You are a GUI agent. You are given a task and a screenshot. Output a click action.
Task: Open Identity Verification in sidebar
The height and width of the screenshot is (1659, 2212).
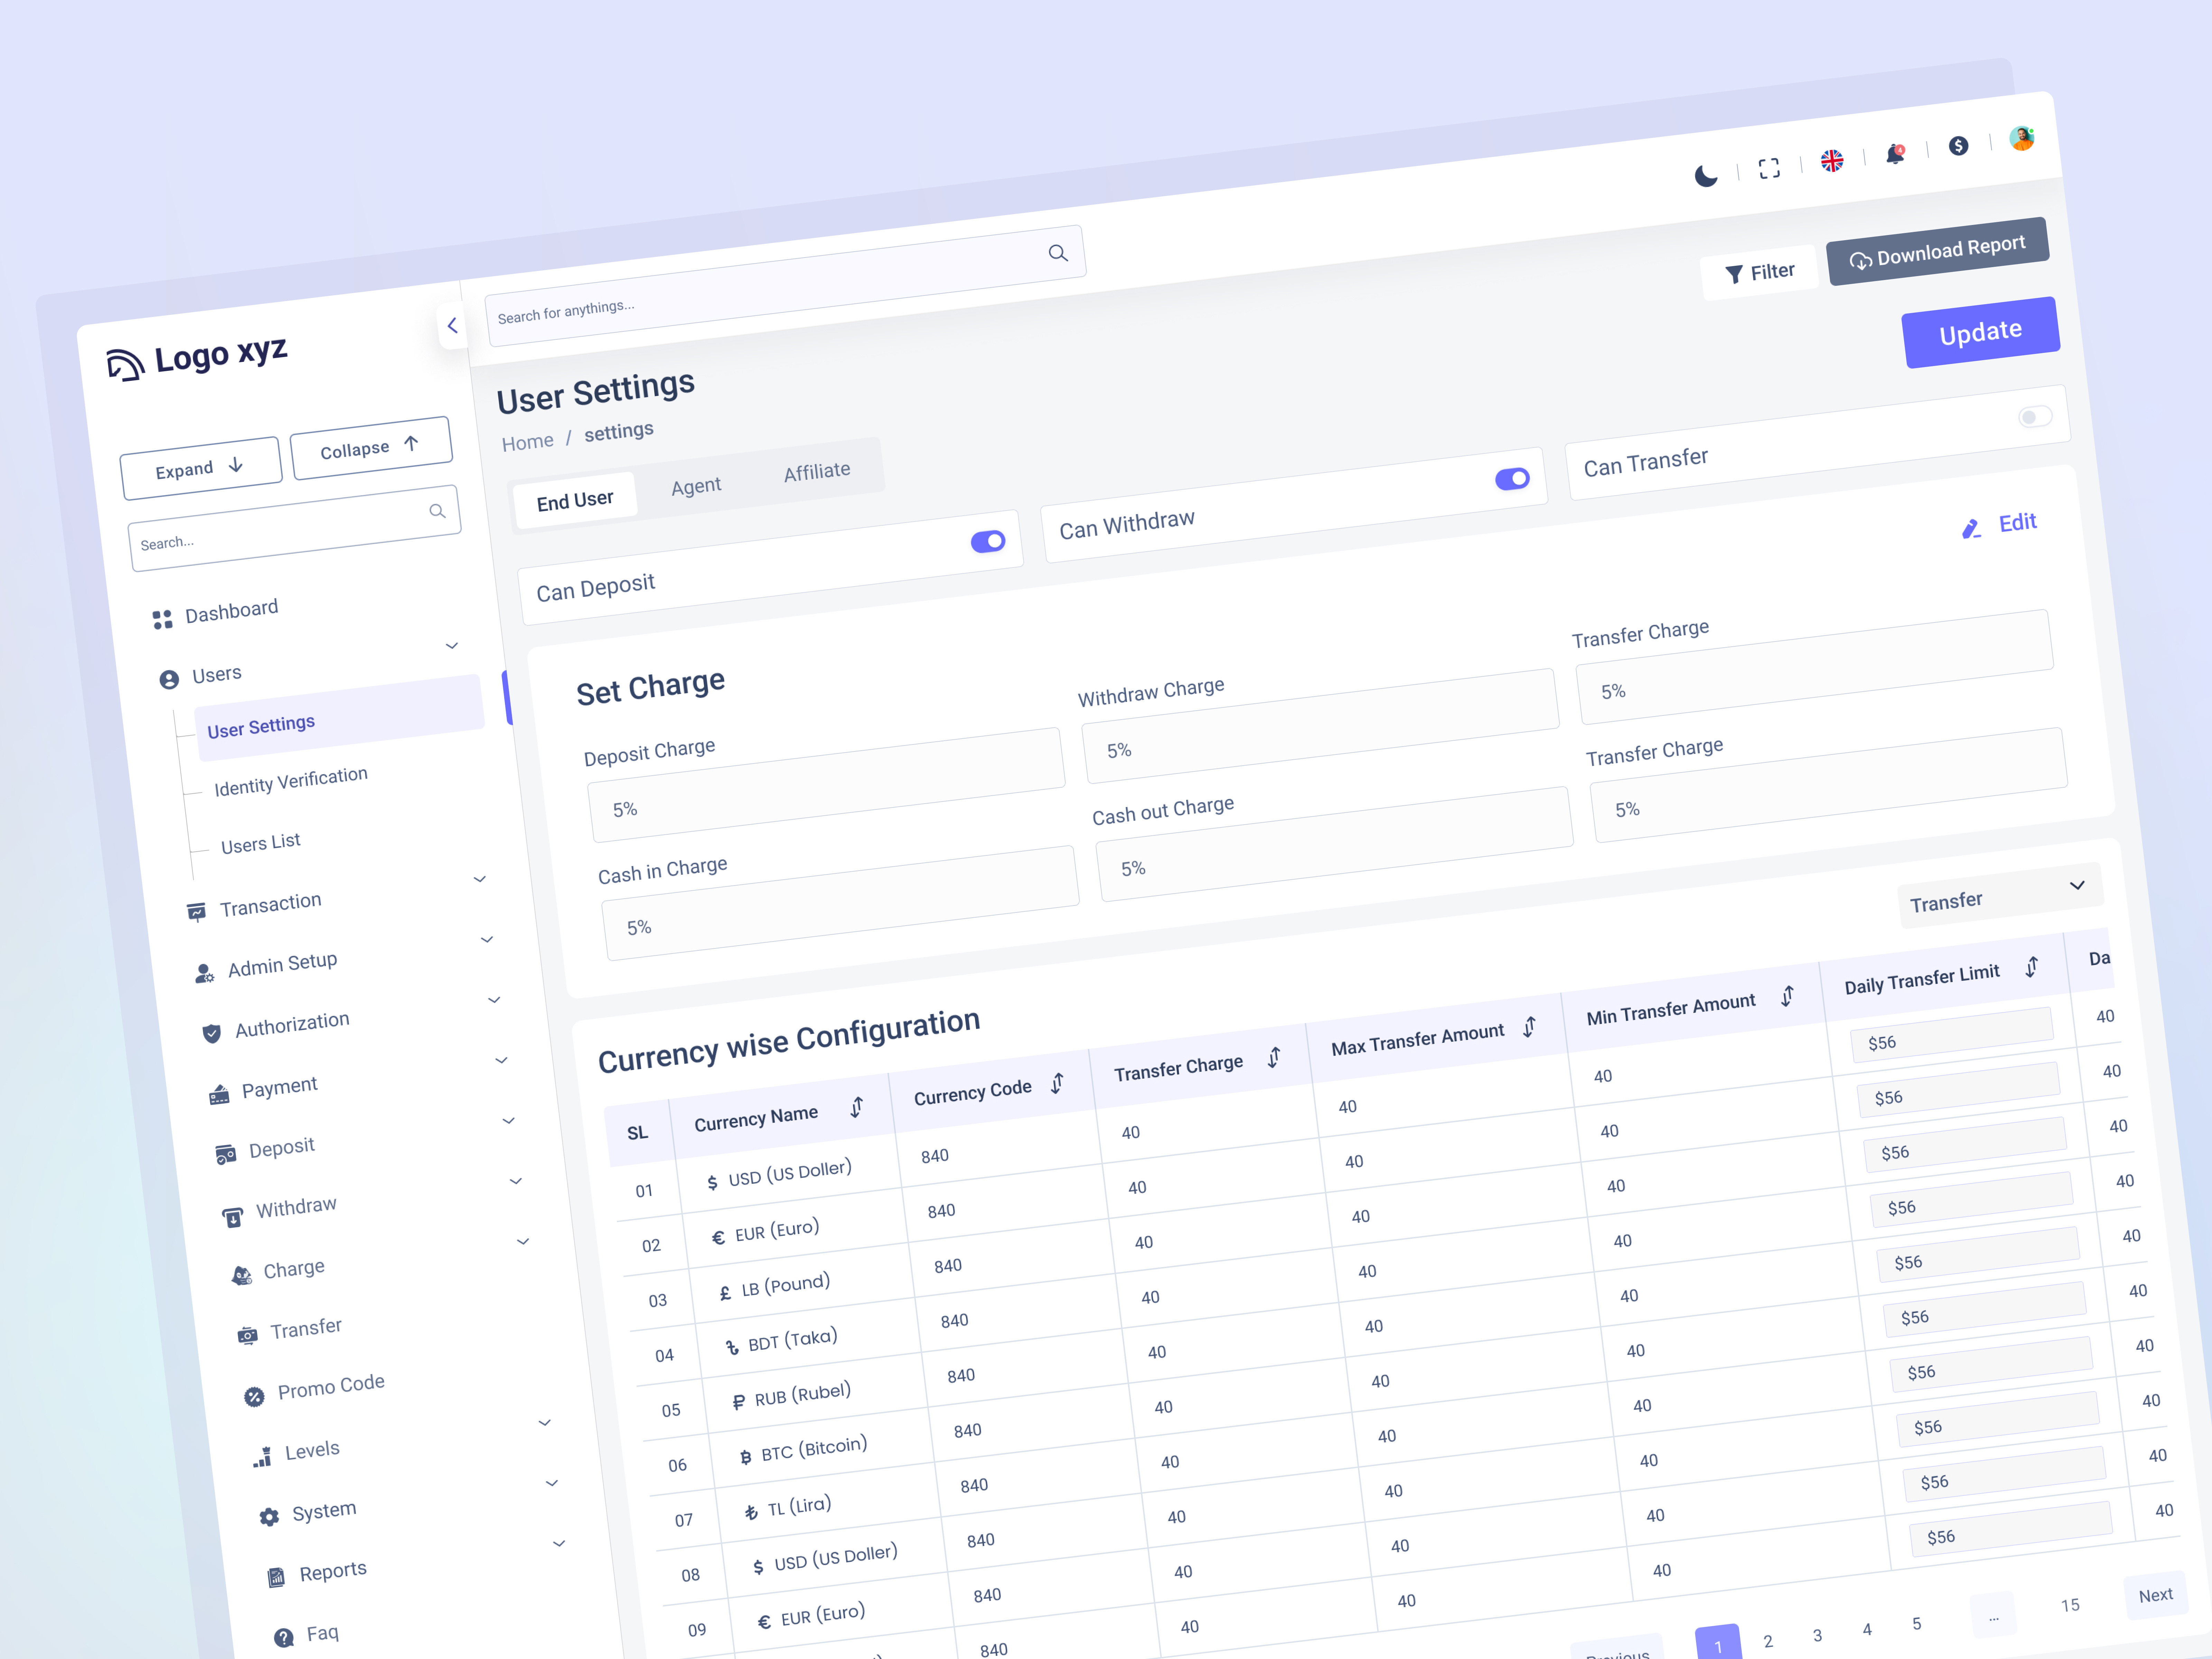[x=291, y=781]
